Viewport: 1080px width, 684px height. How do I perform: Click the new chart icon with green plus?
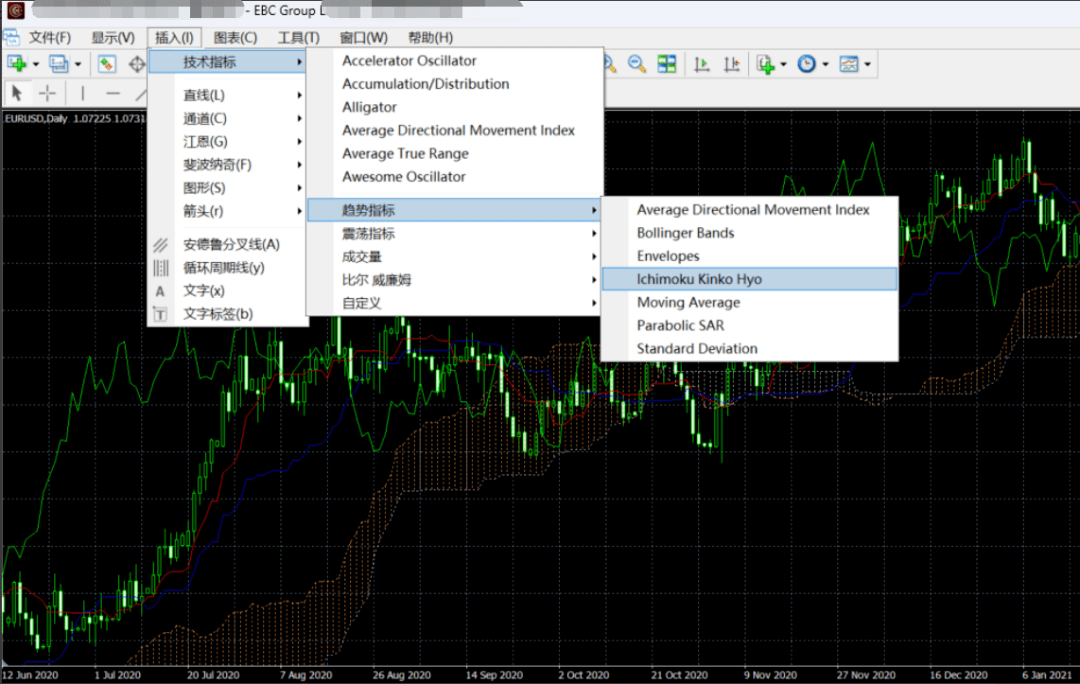click(17, 64)
